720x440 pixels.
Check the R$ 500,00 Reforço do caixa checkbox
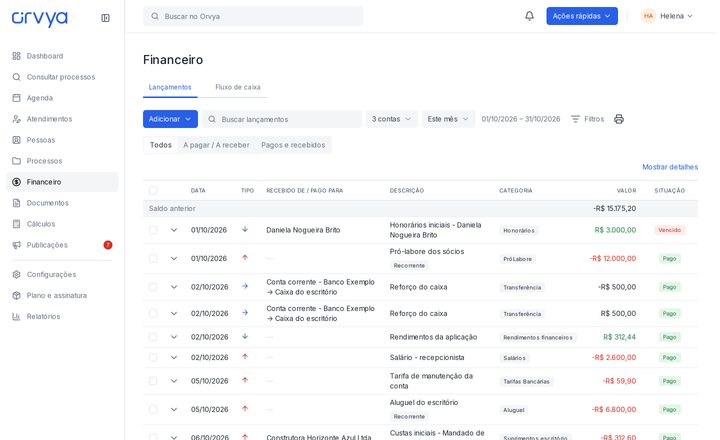click(x=153, y=313)
